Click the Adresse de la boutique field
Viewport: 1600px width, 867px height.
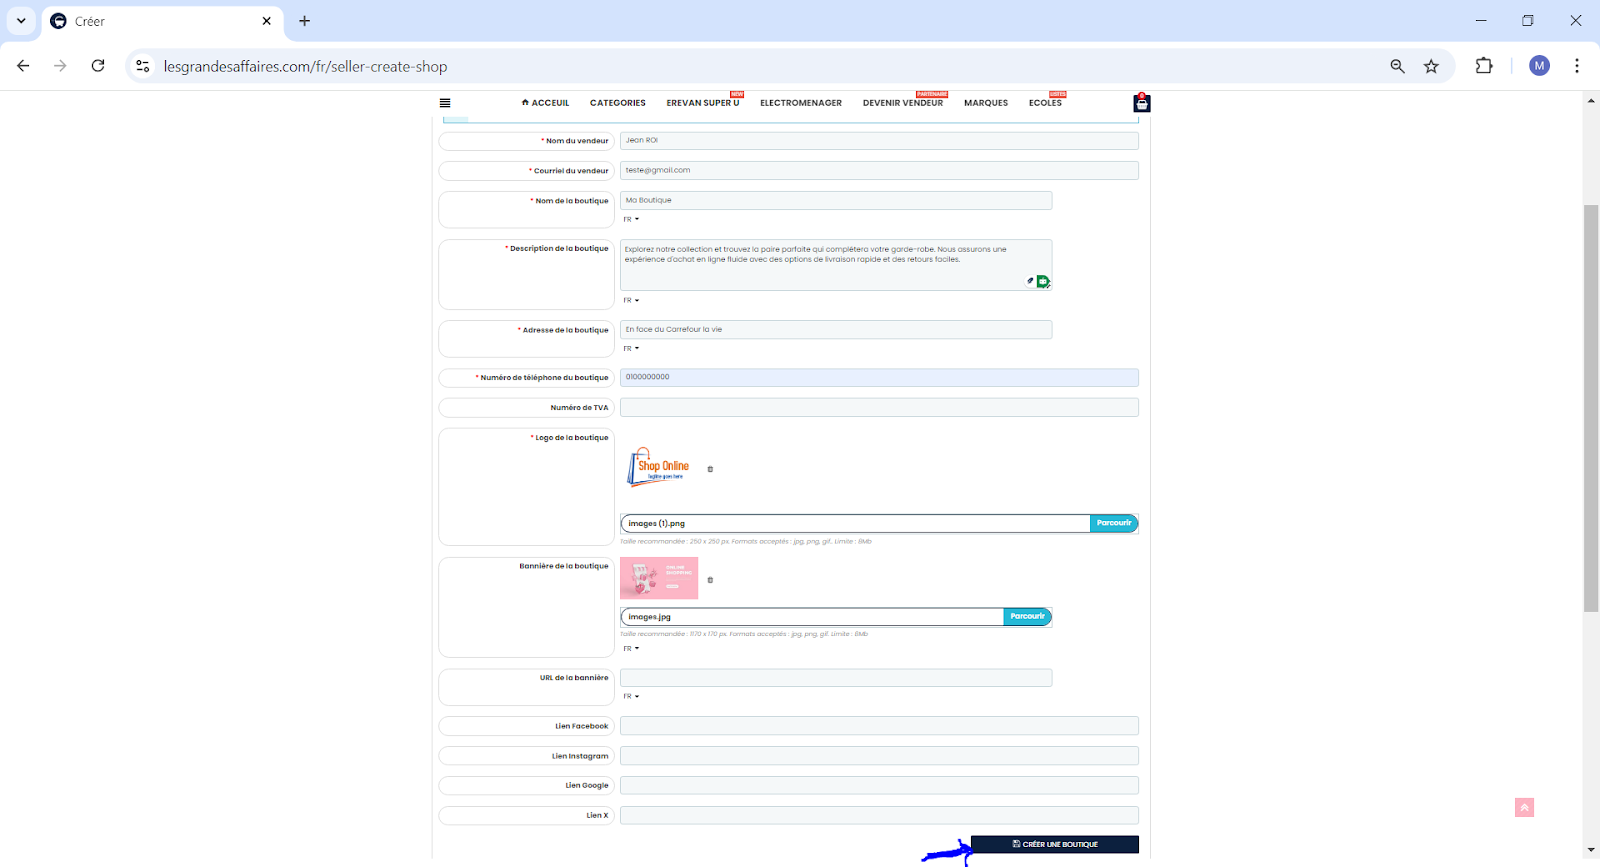pos(836,329)
